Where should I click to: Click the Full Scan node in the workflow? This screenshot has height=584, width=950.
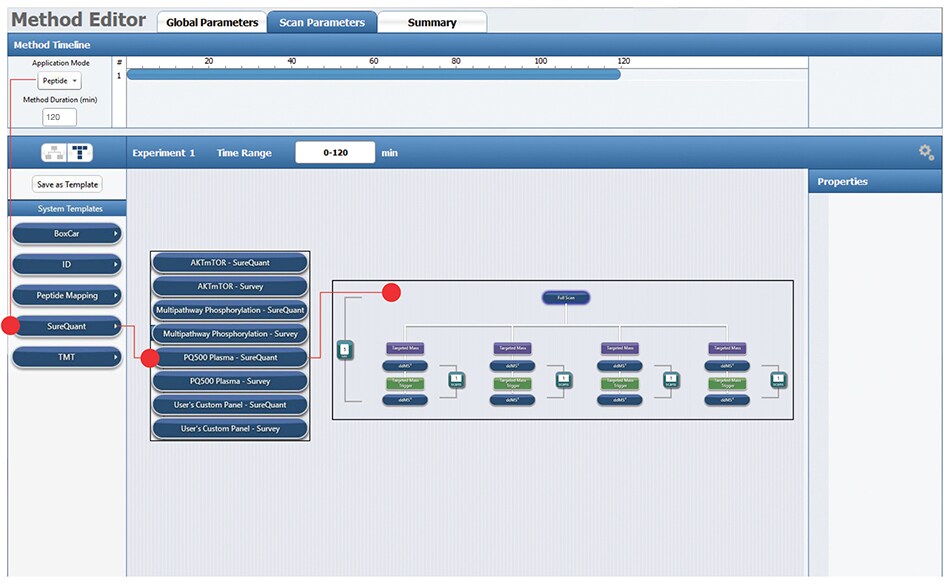pos(566,298)
